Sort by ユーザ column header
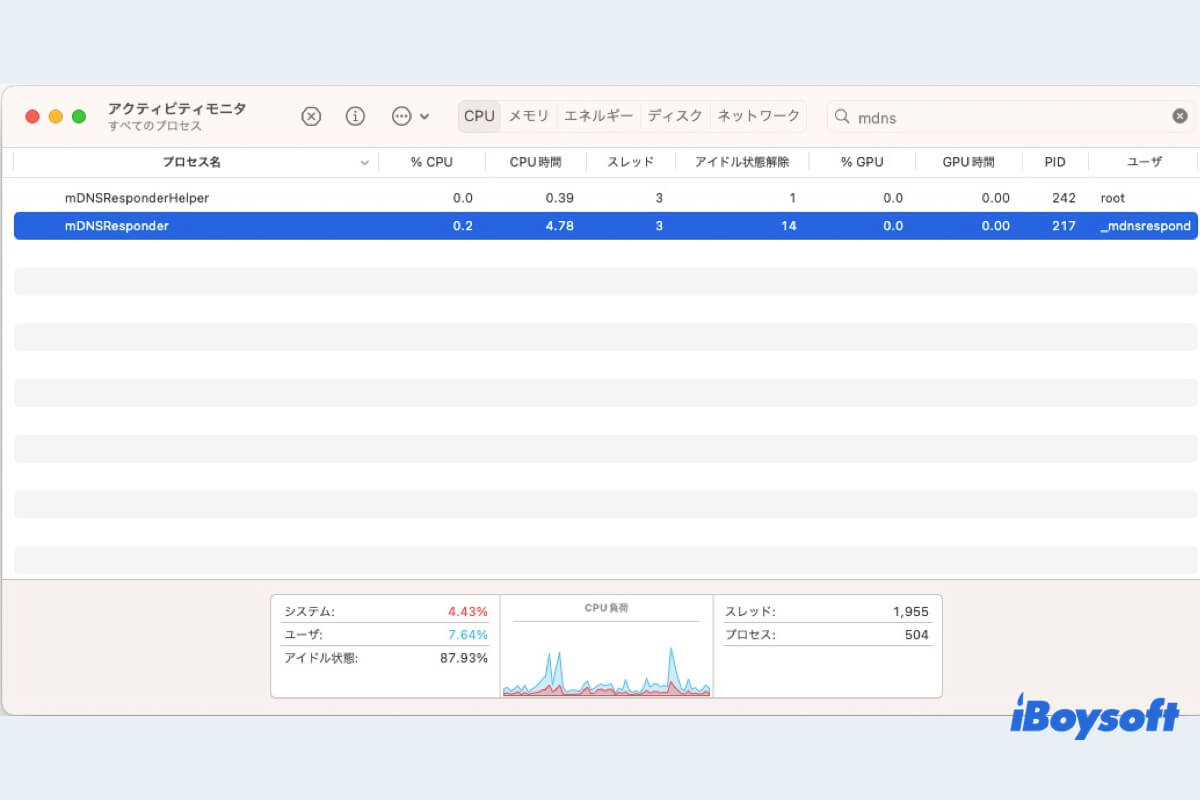 1144,162
